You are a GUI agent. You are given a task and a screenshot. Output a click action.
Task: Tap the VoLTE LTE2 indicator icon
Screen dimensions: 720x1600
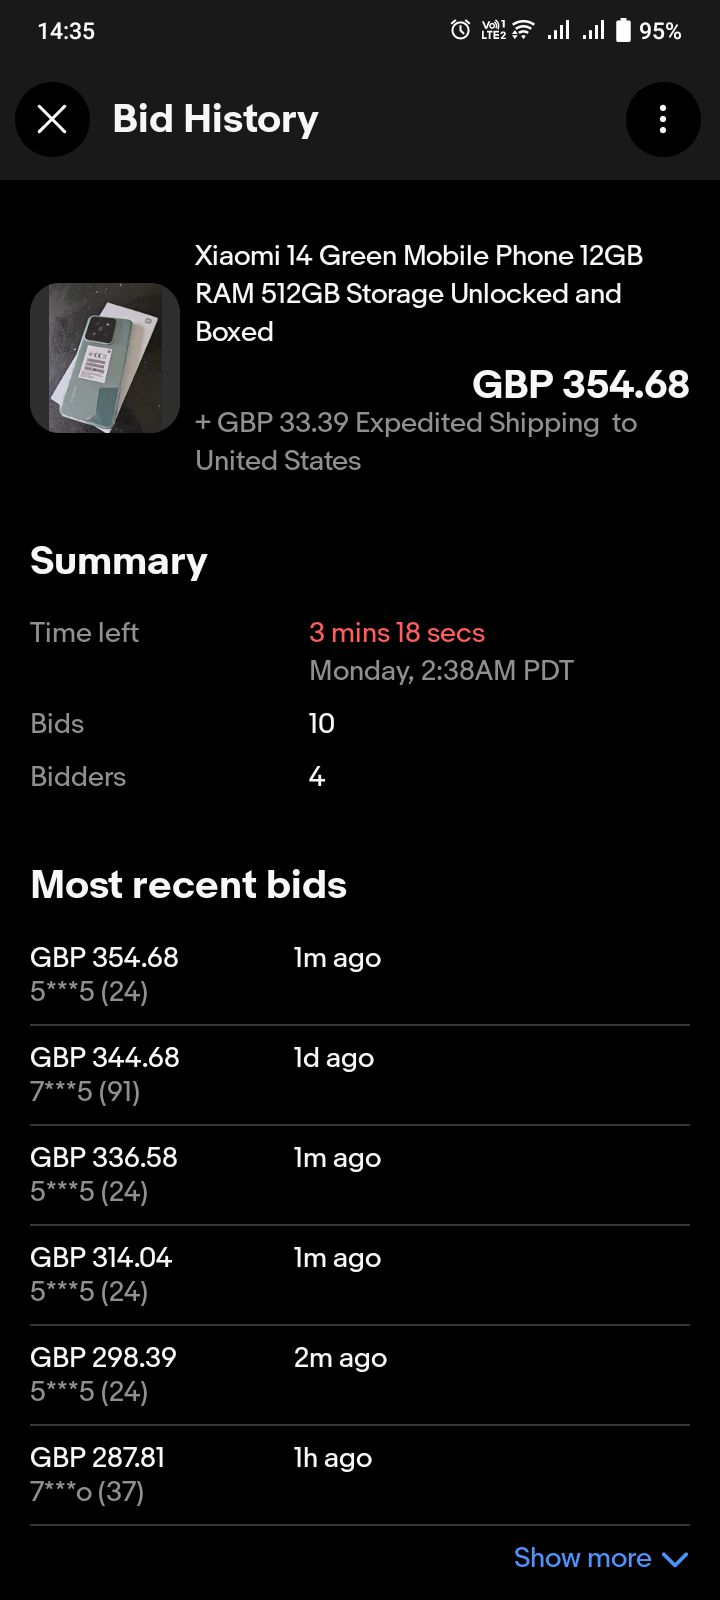coord(493,30)
